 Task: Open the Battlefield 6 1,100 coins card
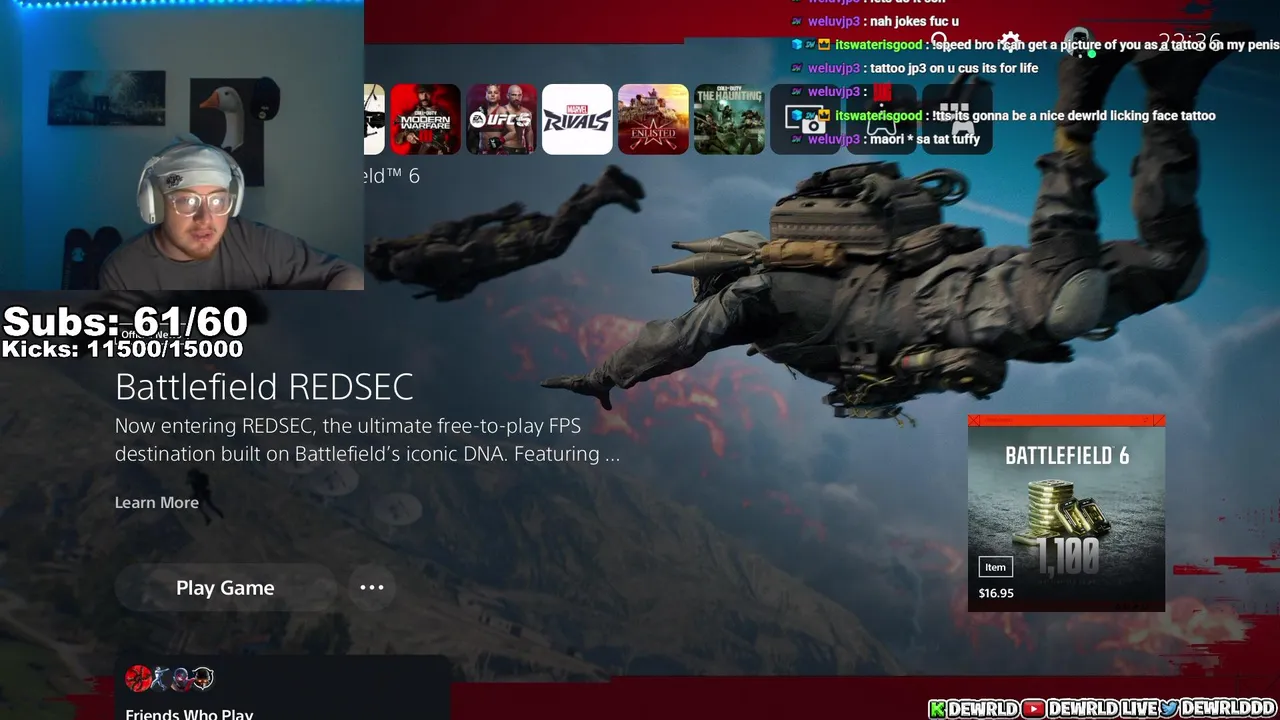point(1066,512)
